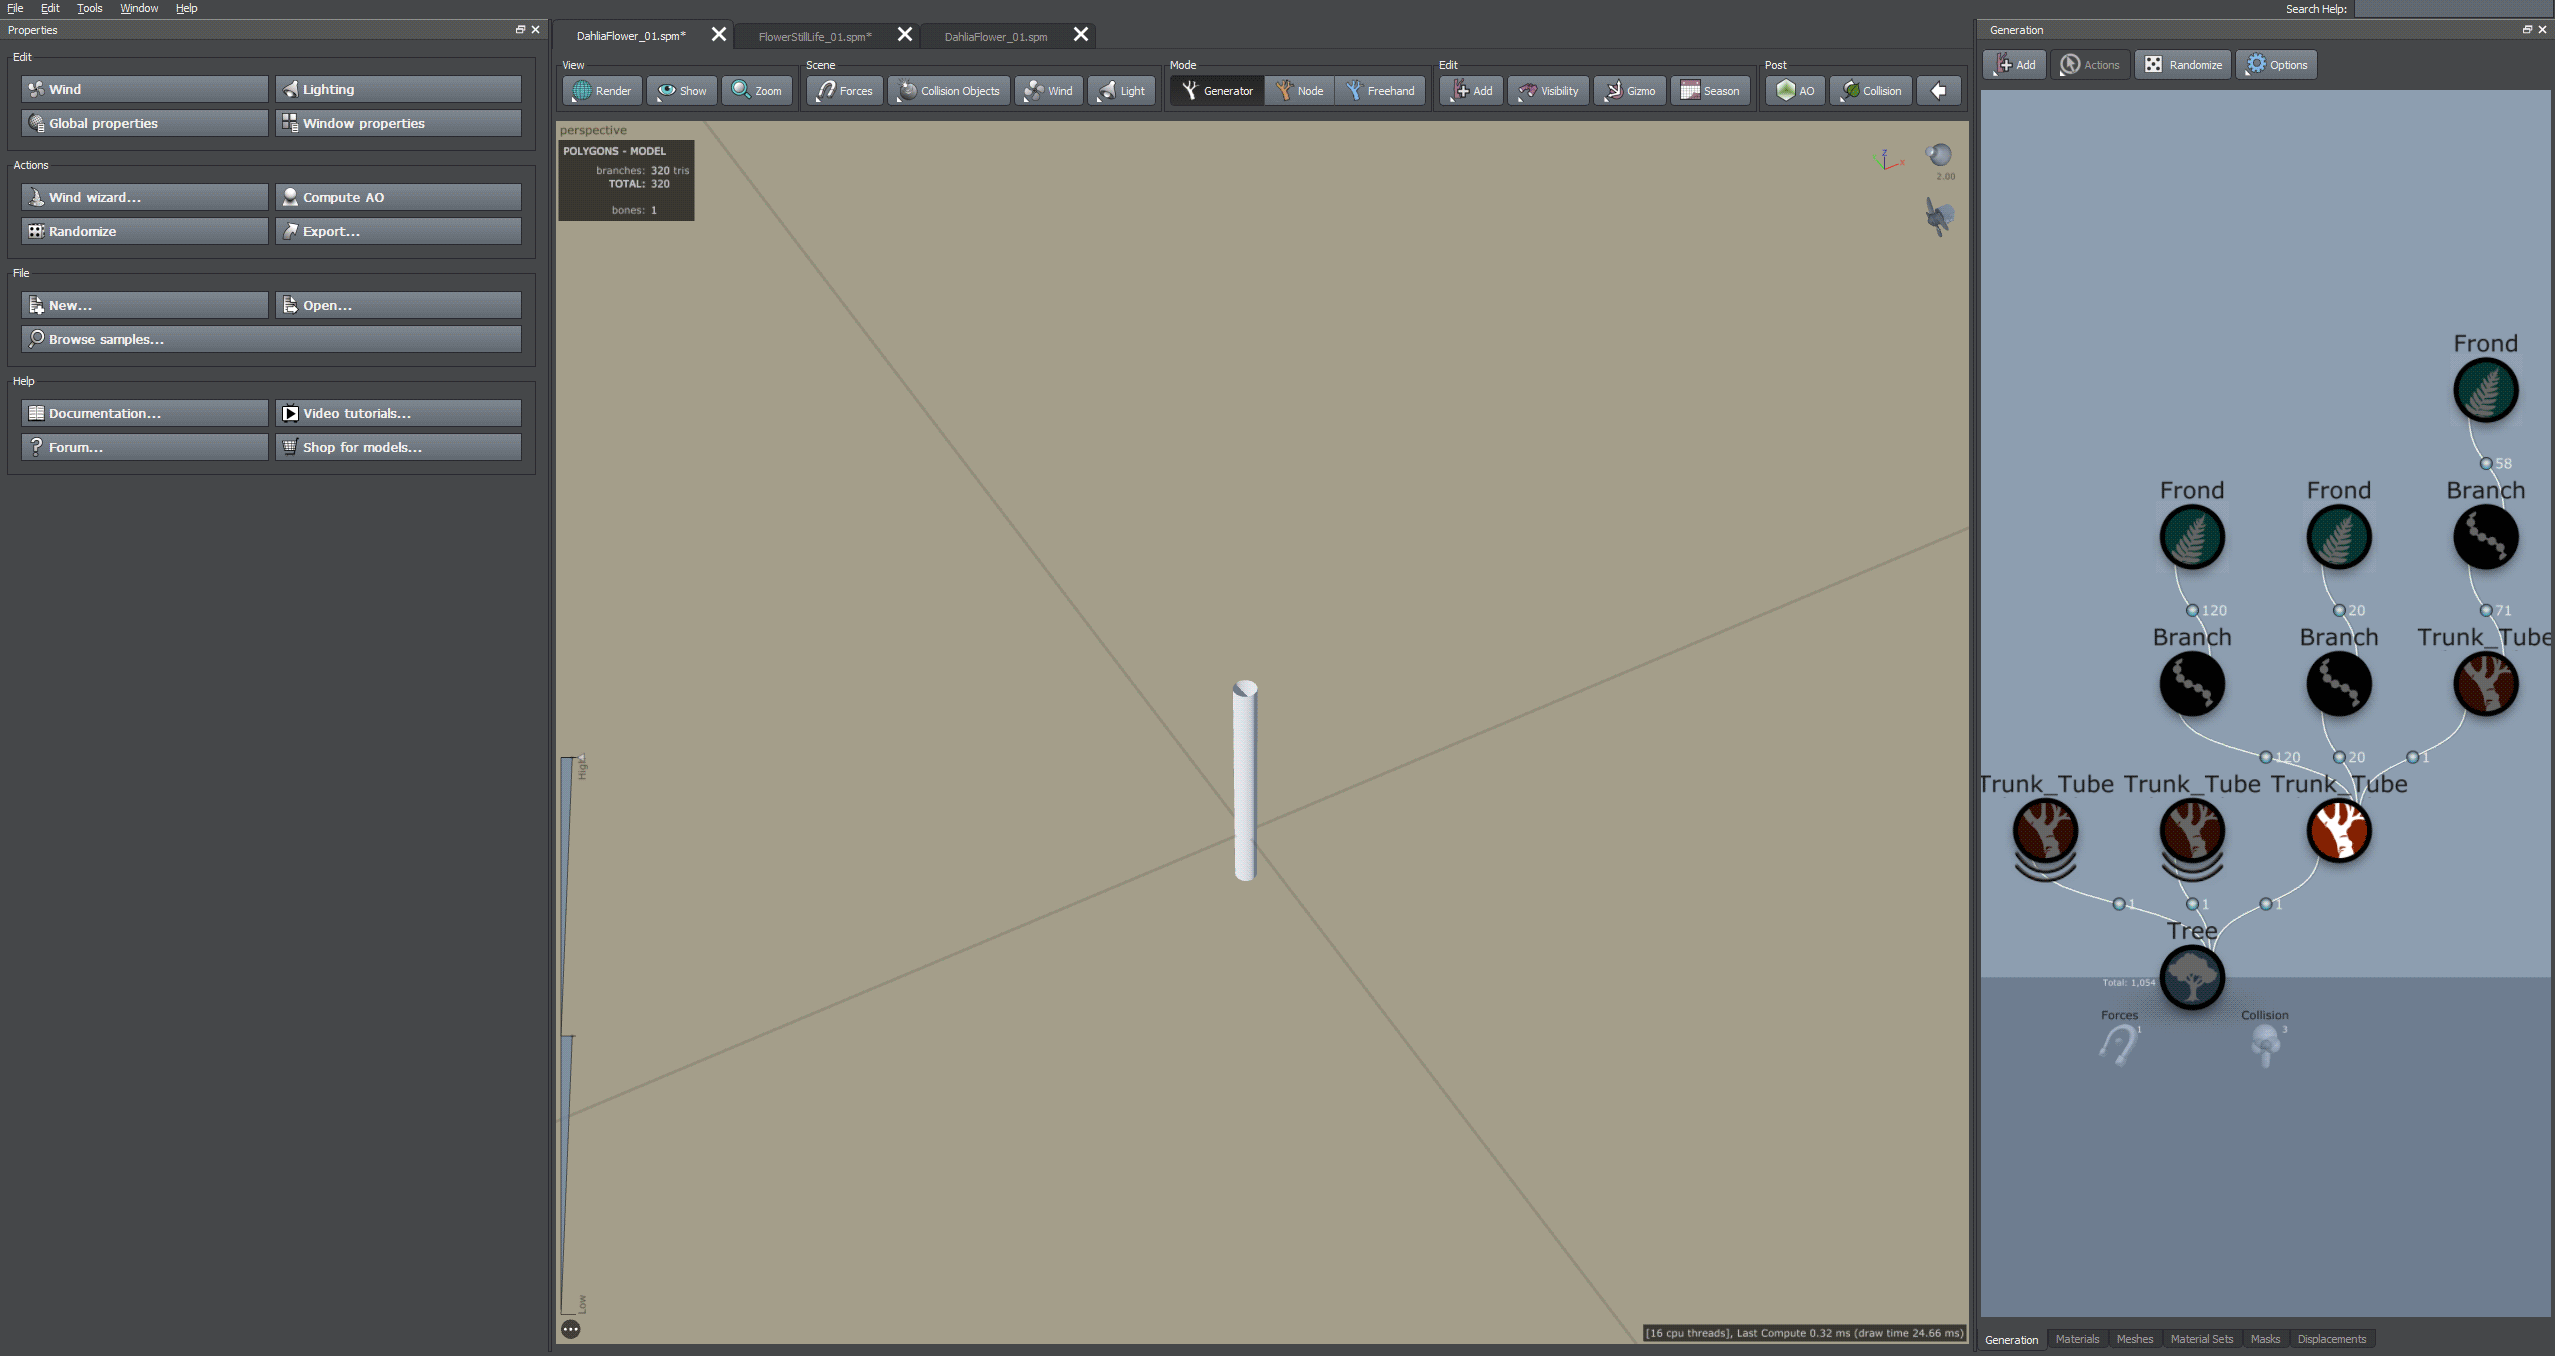The width and height of the screenshot is (2555, 1356).
Task: Select the Tree root node icon
Action: click(2191, 977)
